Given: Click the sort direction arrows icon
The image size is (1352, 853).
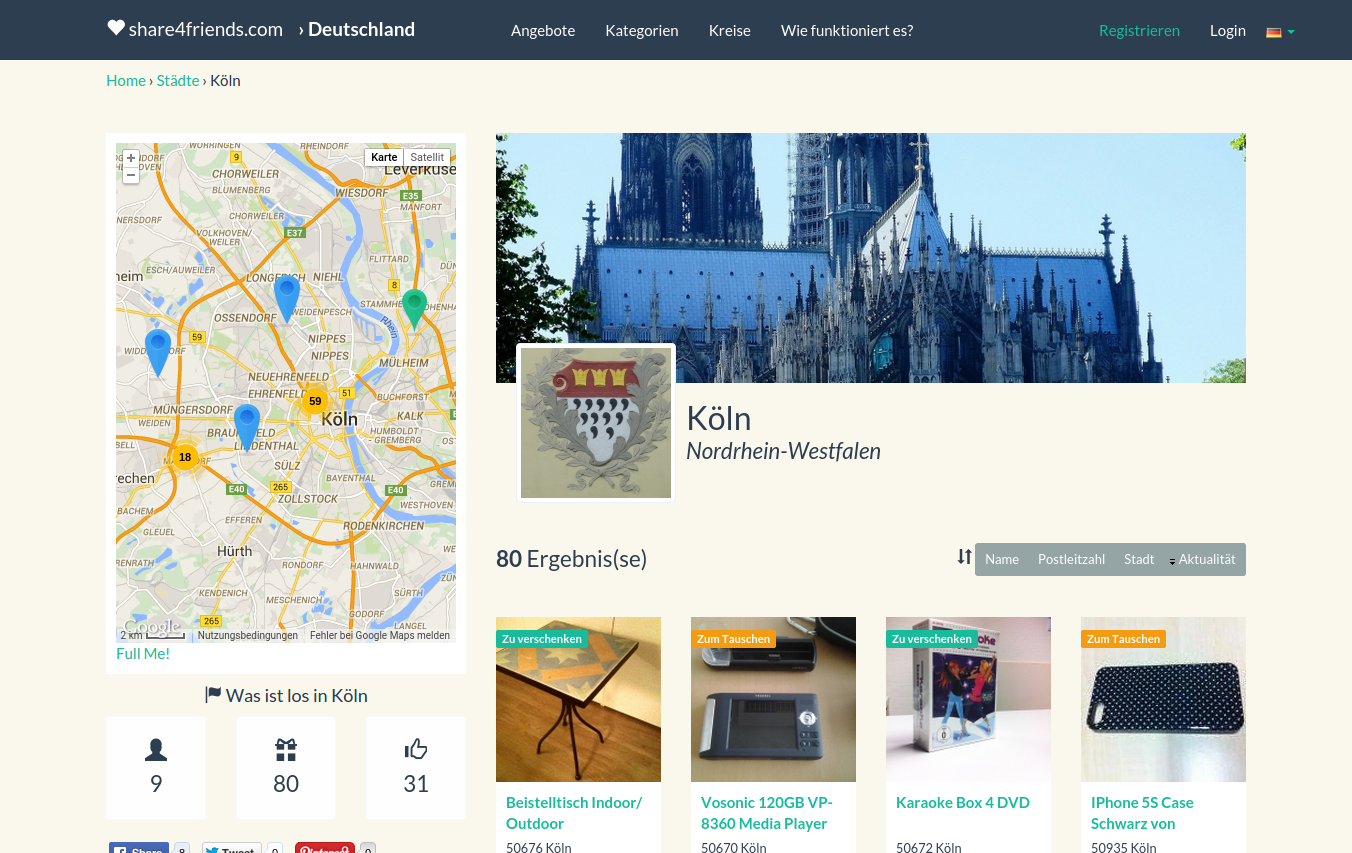Looking at the screenshot, I should [x=964, y=557].
